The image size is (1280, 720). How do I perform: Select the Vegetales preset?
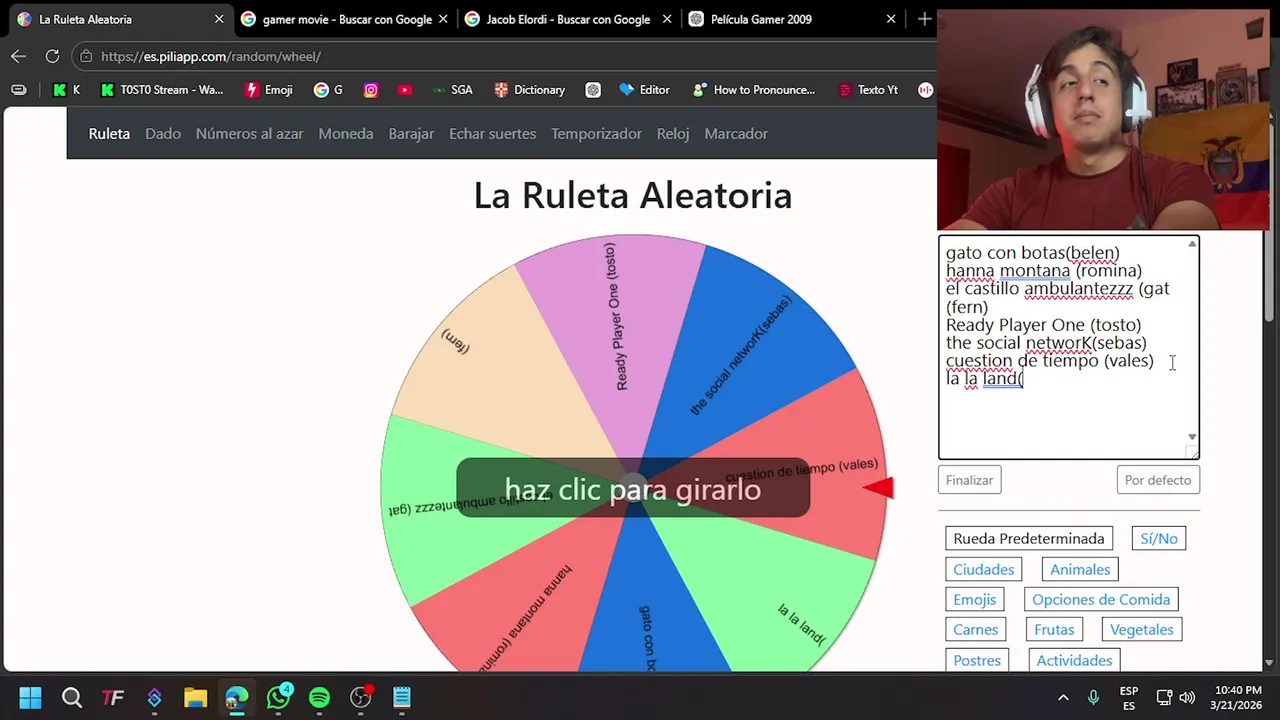(x=1142, y=629)
